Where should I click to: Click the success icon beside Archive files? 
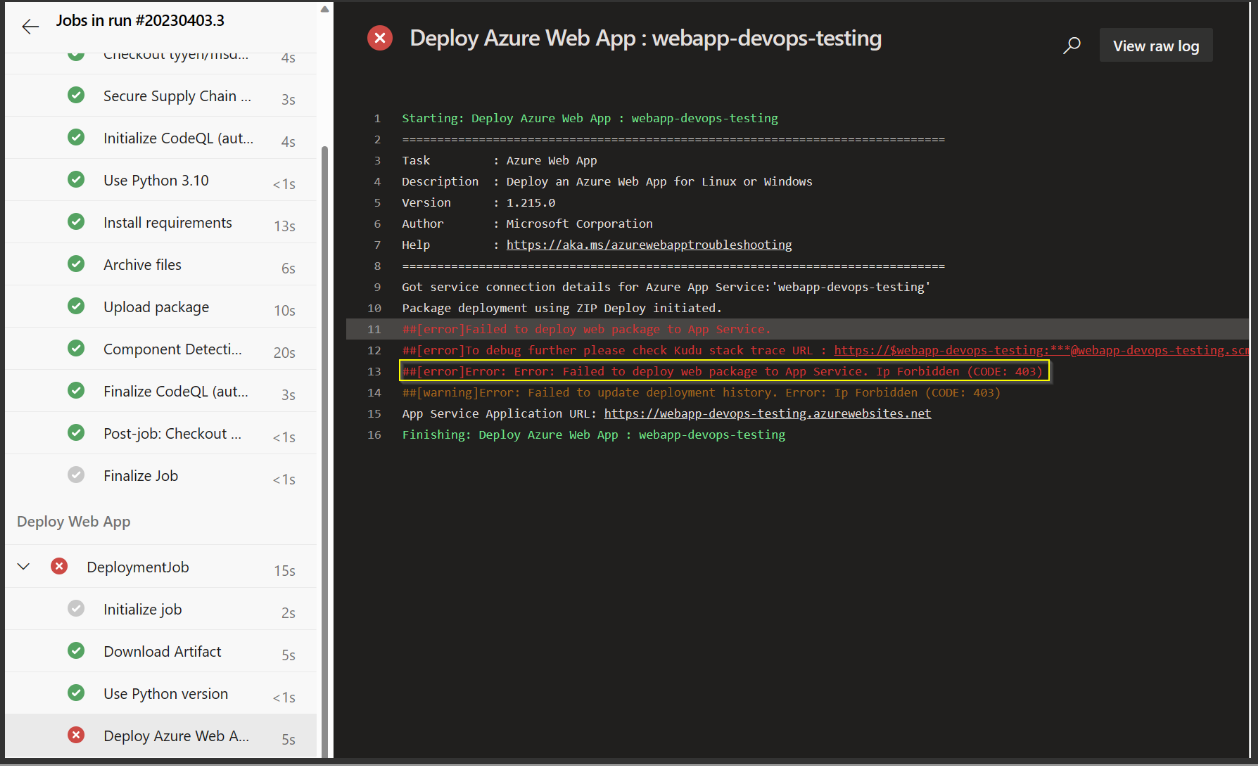(x=76, y=264)
